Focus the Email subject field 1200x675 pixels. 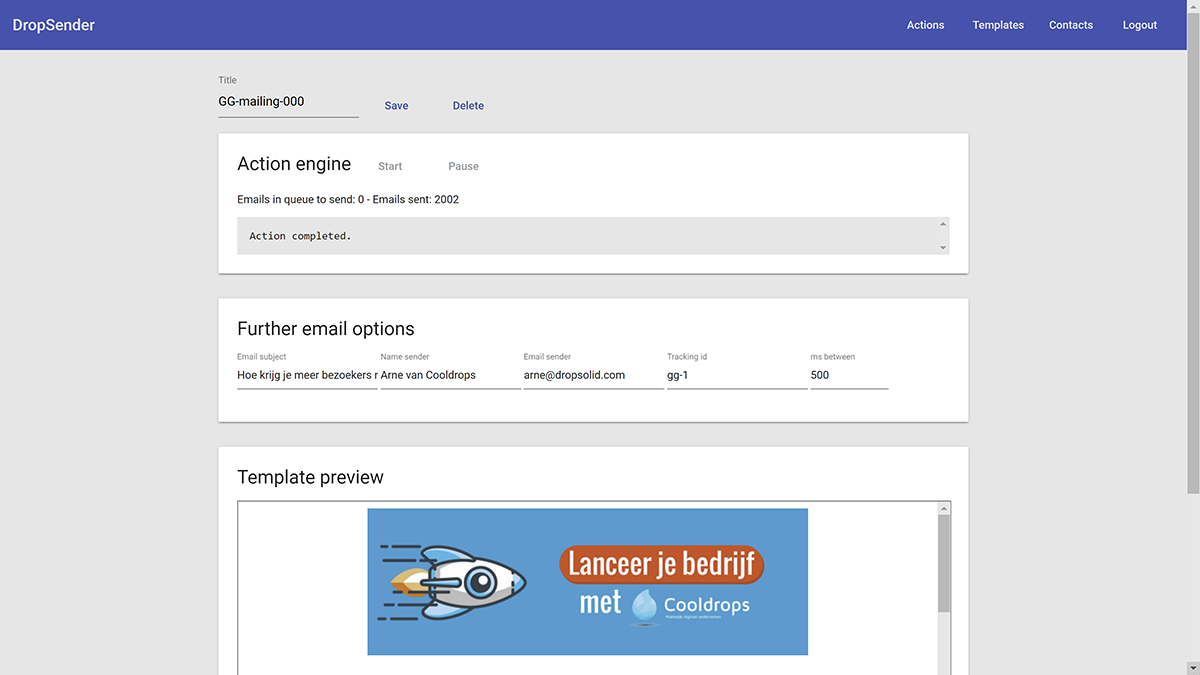(x=307, y=375)
